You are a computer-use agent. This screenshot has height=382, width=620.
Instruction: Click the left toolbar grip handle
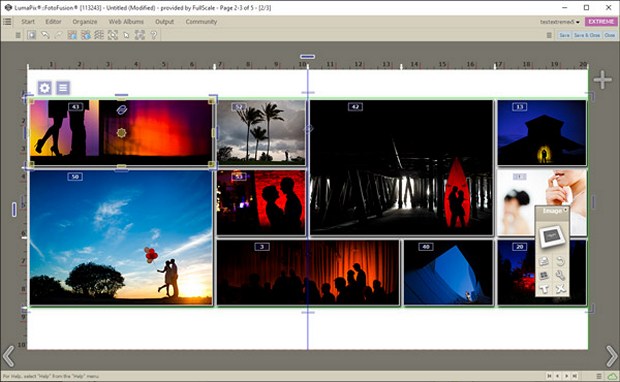[x=18, y=35]
